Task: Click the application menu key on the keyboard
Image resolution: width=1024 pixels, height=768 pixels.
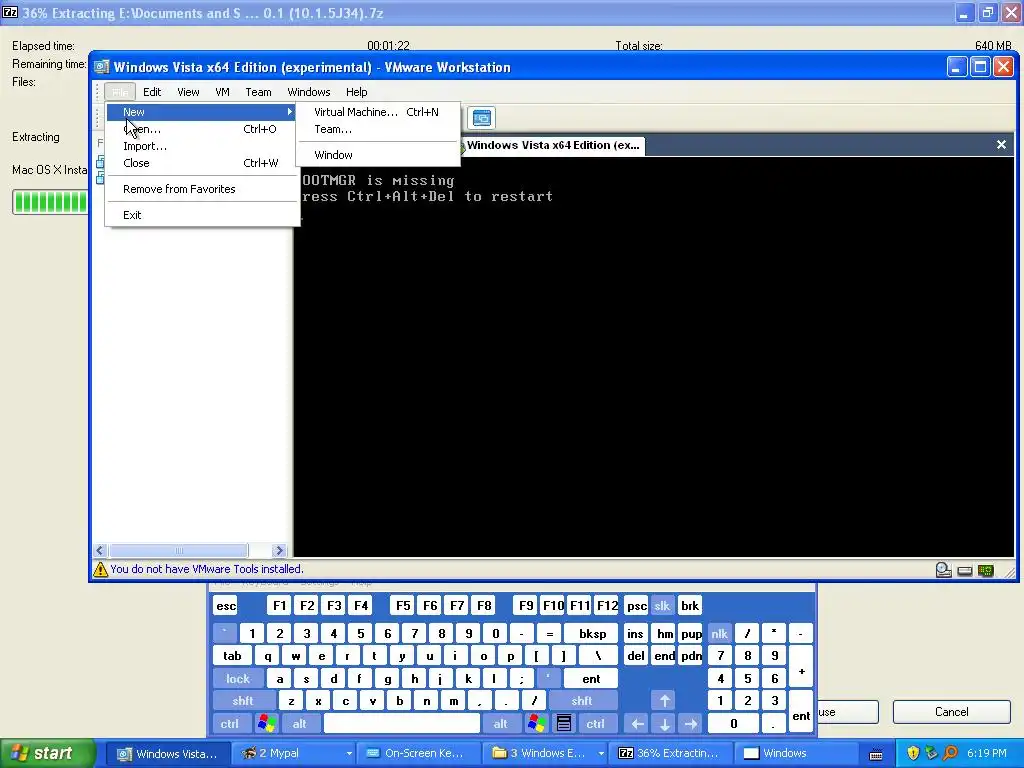Action: [x=564, y=724]
